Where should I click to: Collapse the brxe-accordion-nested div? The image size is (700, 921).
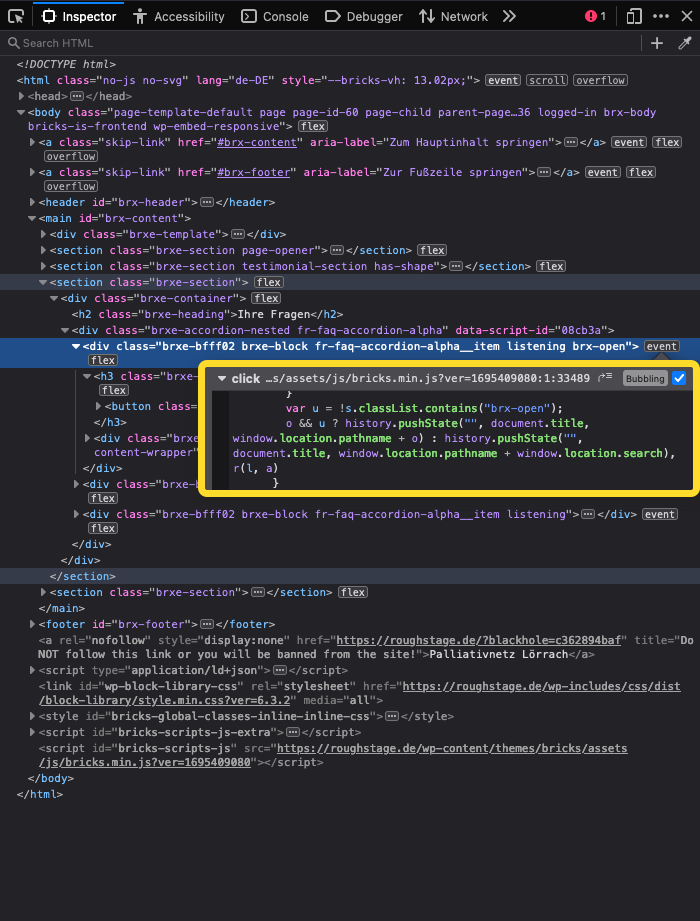(x=65, y=330)
